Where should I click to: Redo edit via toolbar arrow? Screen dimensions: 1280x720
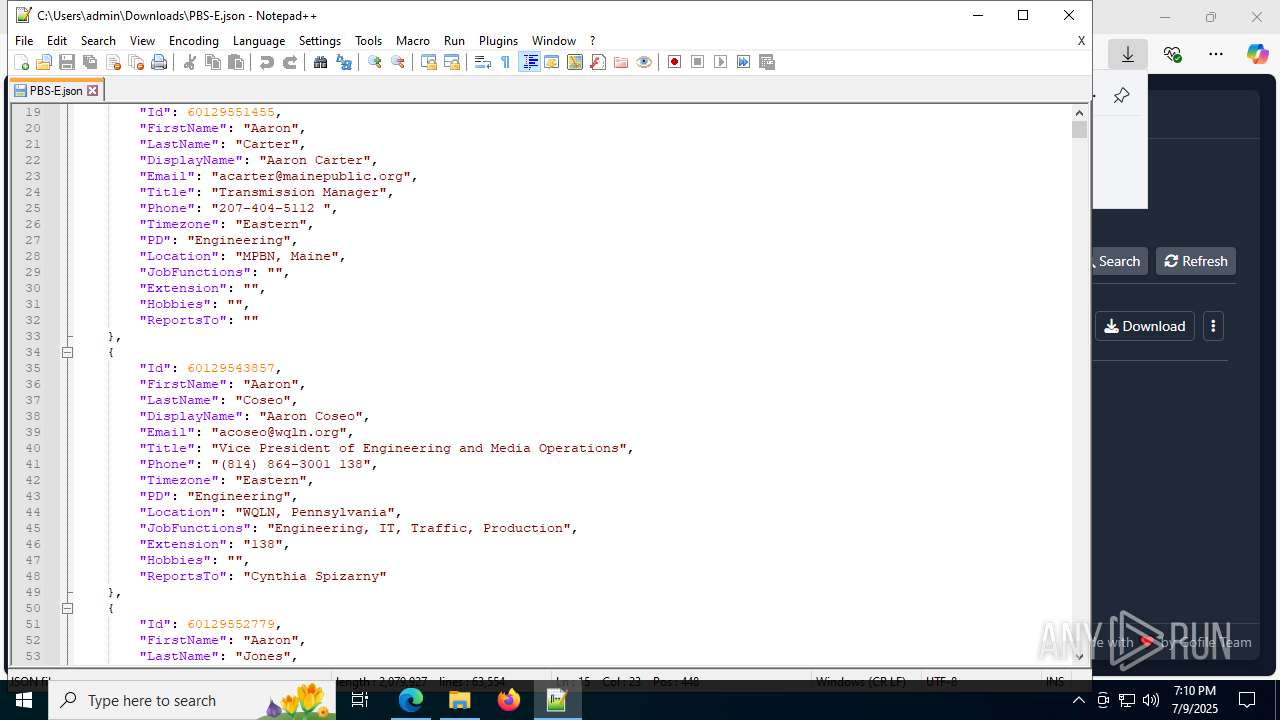(290, 62)
